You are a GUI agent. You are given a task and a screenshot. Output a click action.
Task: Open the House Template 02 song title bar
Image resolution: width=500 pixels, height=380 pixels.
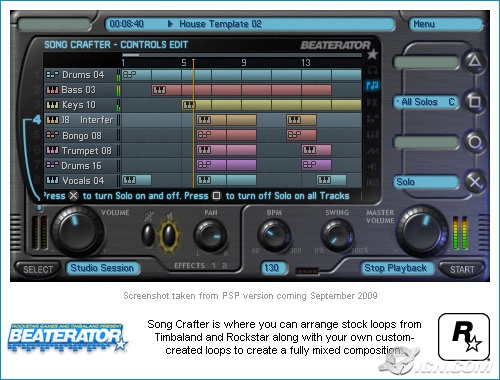point(250,24)
